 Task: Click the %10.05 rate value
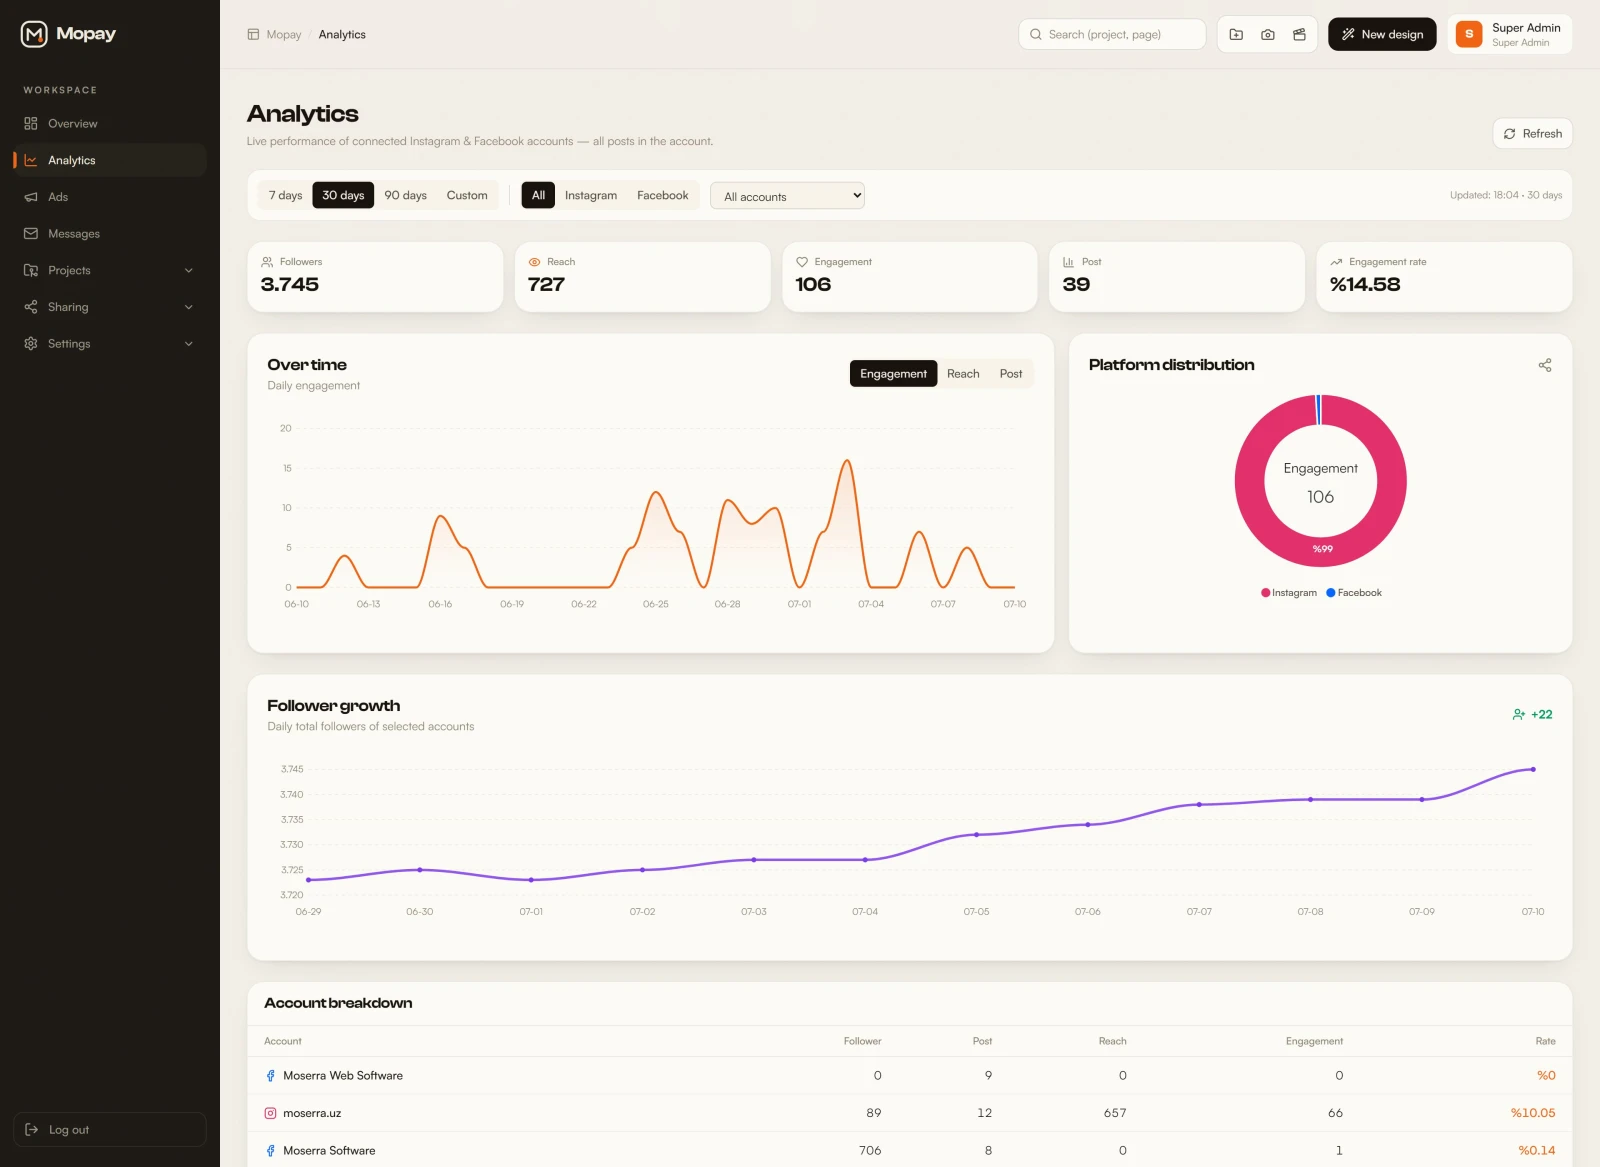(x=1533, y=1113)
